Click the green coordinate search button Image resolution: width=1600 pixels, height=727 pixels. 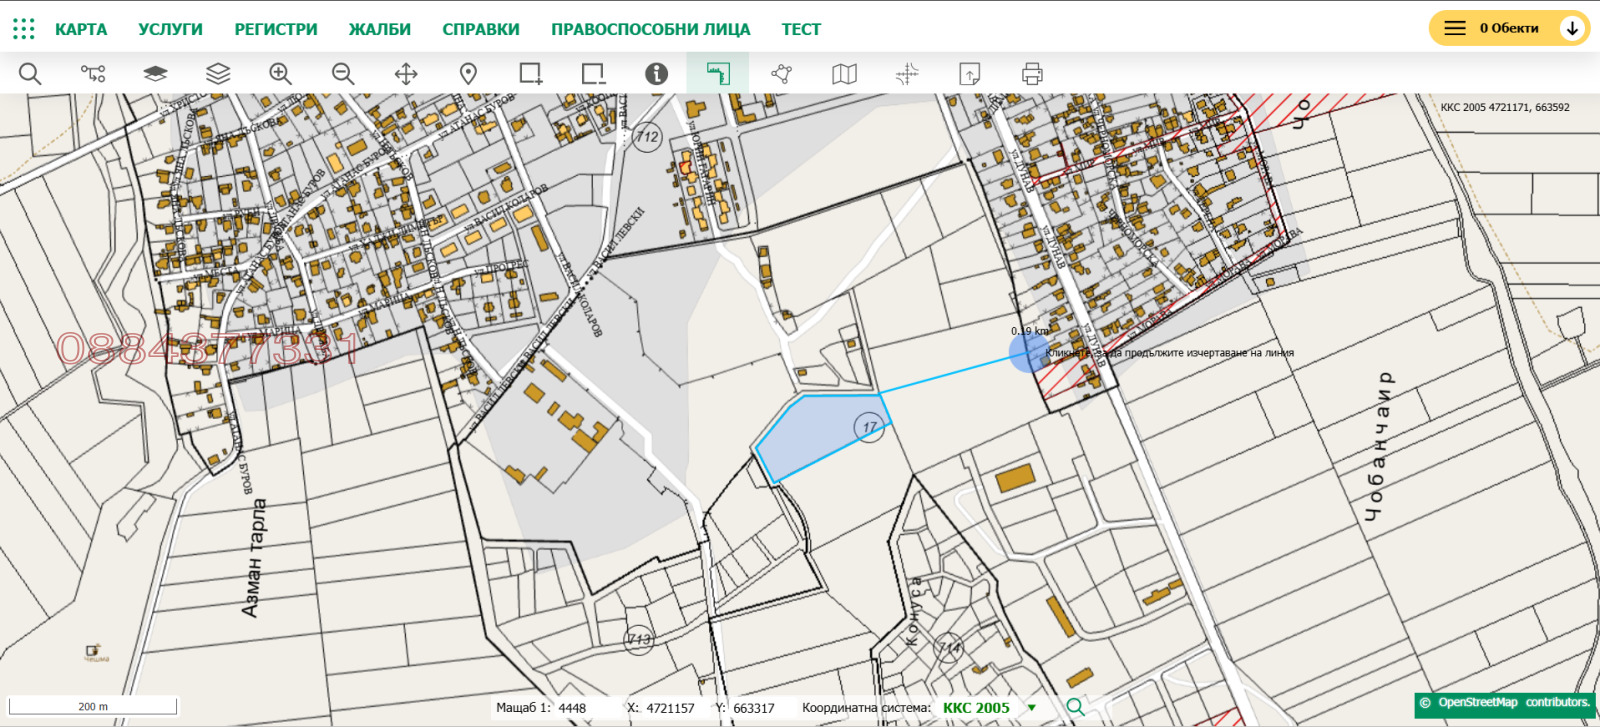(1075, 707)
